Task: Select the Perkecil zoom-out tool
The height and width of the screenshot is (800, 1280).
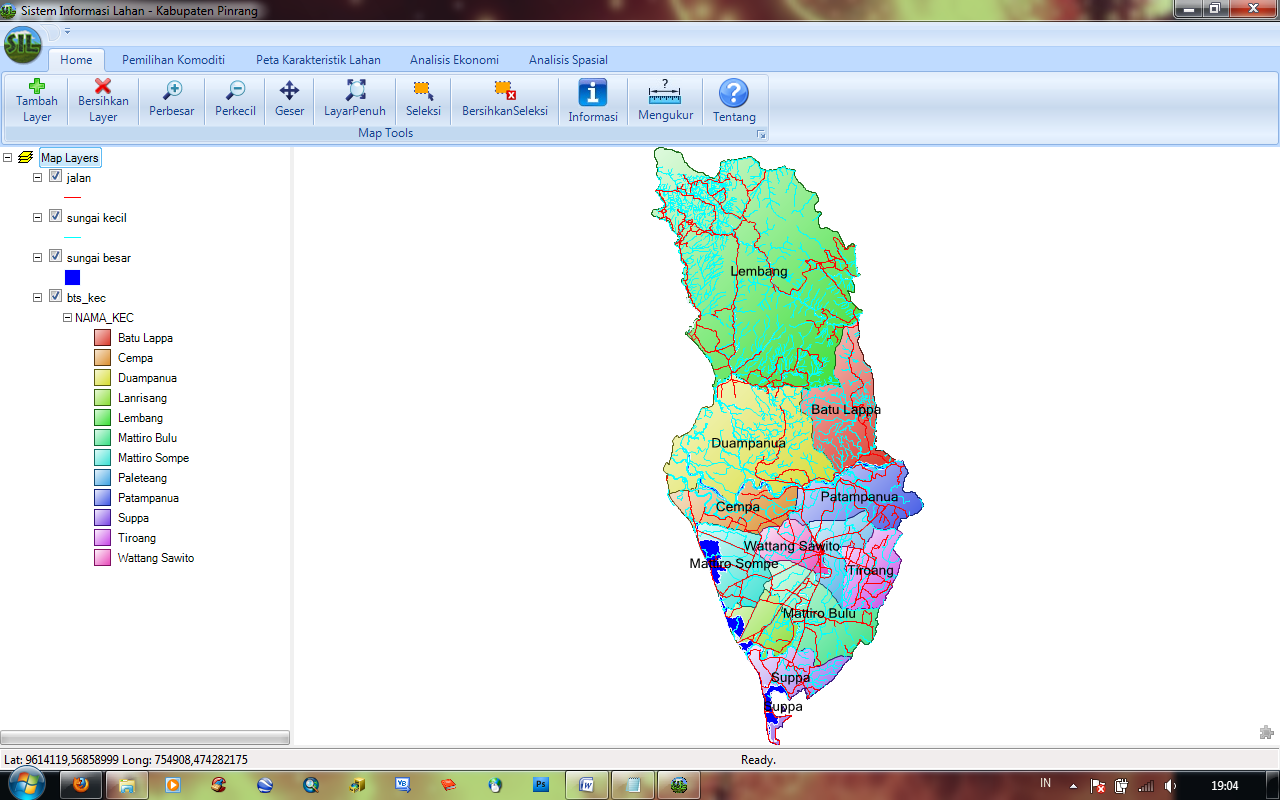Action: (x=234, y=100)
